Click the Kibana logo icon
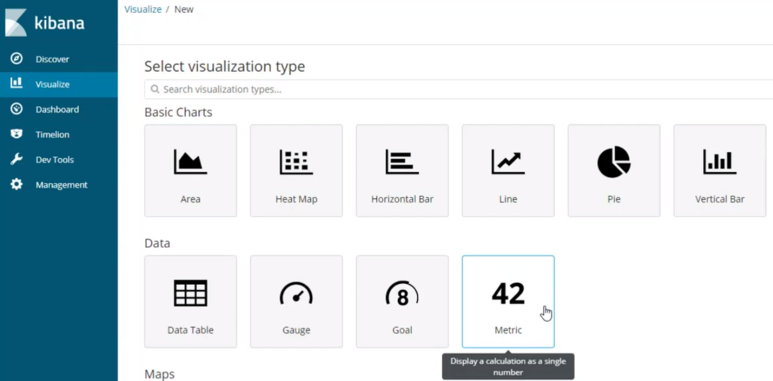The width and height of the screenshot is (773, 381). [x=16, y=22]
